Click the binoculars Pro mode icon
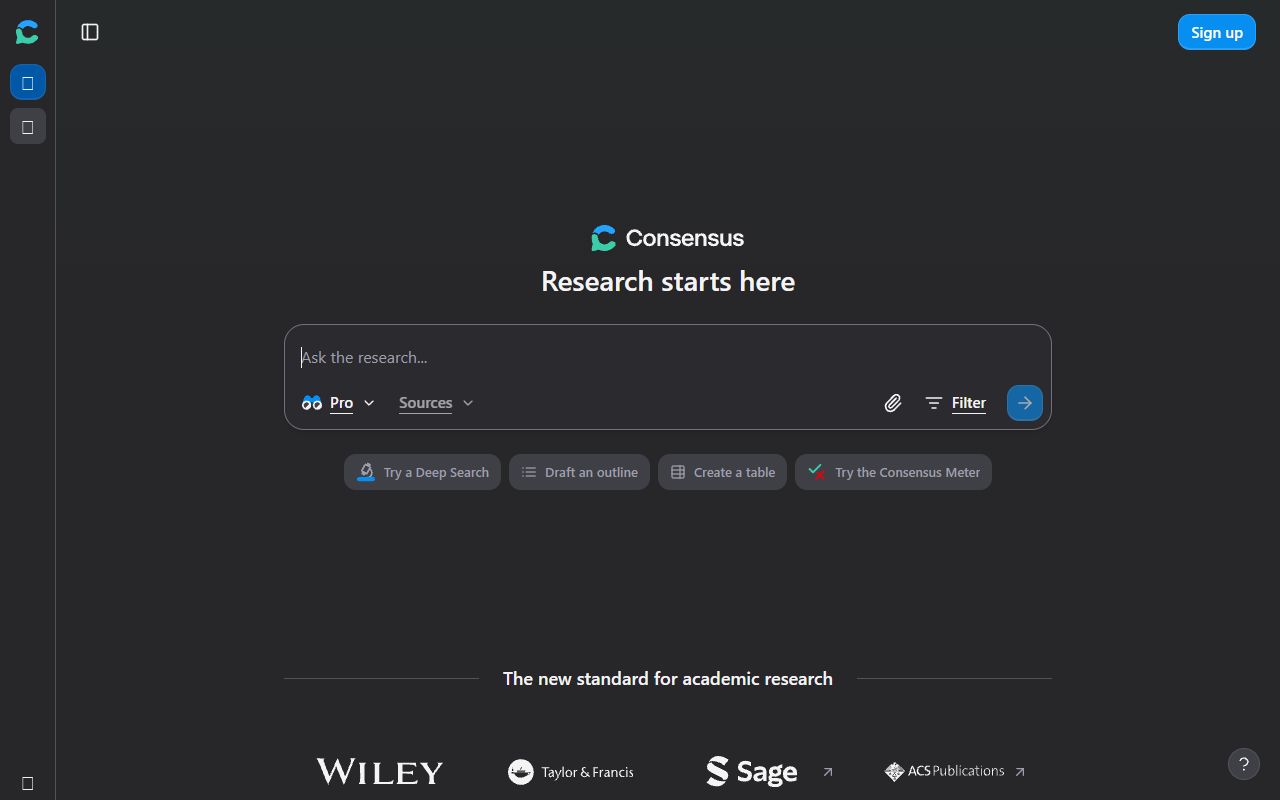1280x800 pixels. 312,402
